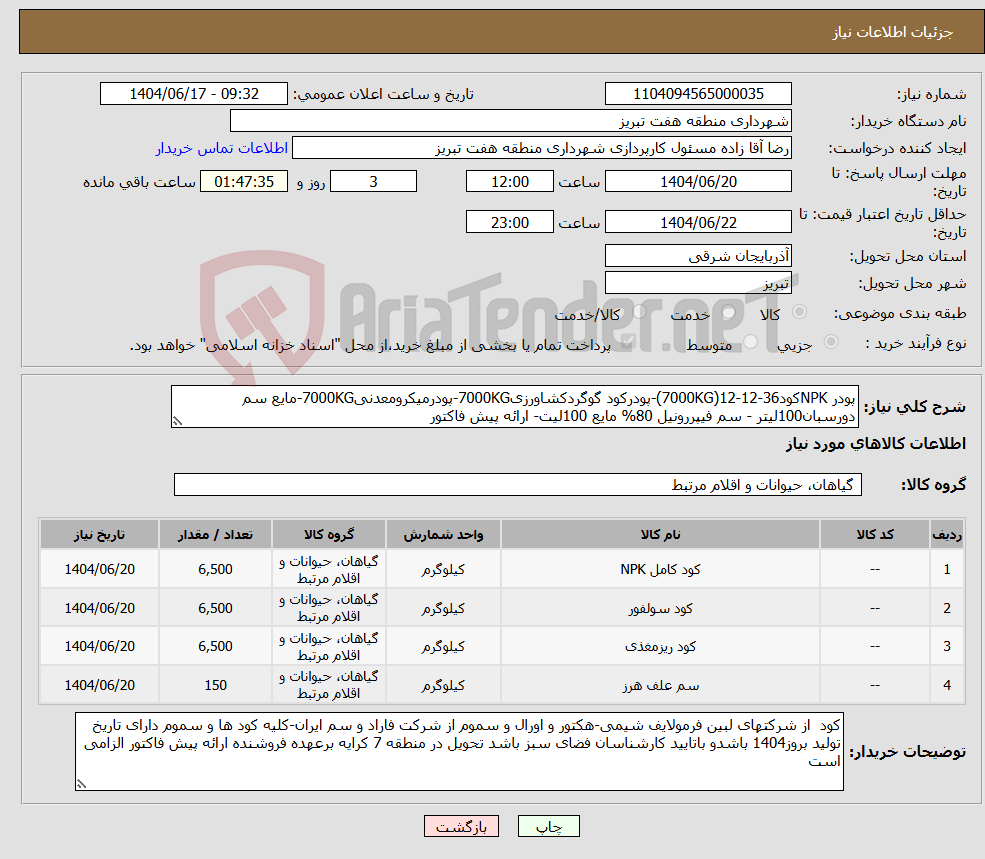Click the public announcement date field 1404/06/17
The image size is (985, 859).
(x=194, y=93)
